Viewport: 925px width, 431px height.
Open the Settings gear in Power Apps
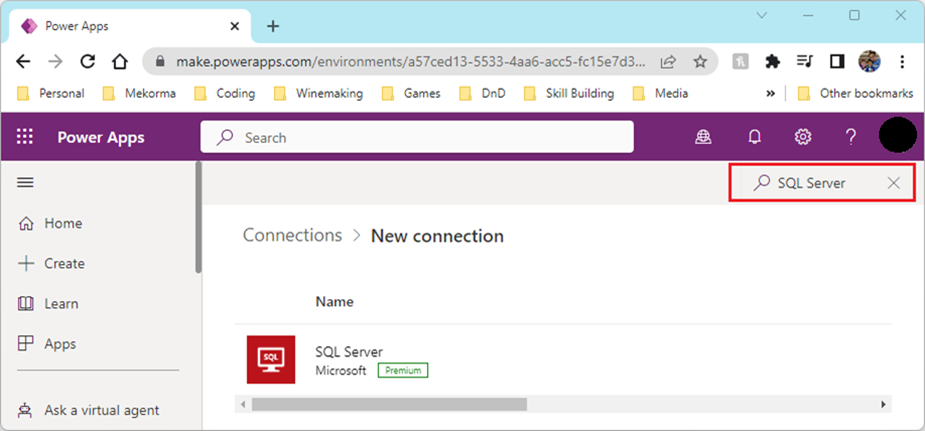[x=802, y=137]
